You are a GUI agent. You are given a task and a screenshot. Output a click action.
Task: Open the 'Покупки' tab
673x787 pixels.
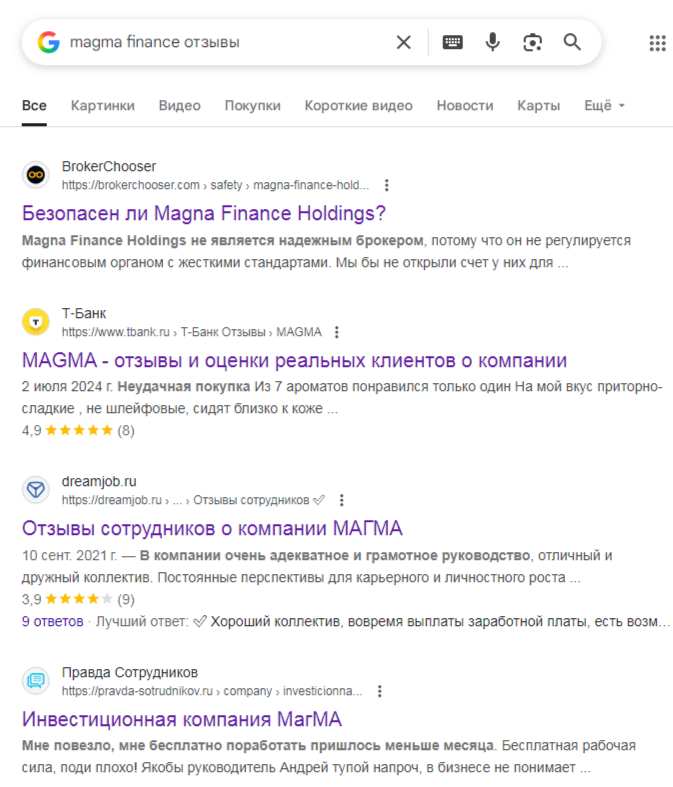[252, 105]
